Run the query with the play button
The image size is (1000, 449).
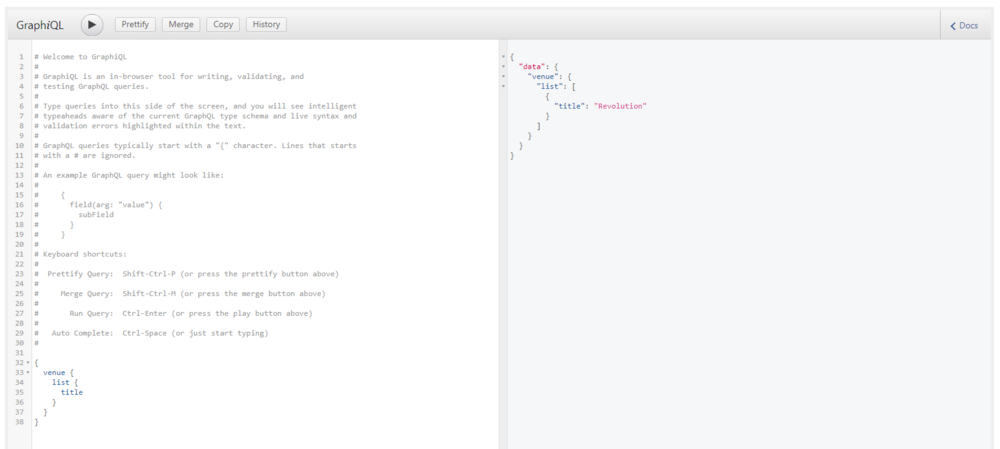[x=91, y=25]
